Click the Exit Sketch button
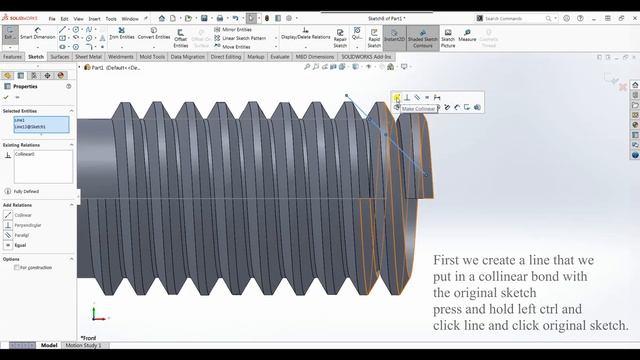Viewport: 640px width, 360px height. 10,34
